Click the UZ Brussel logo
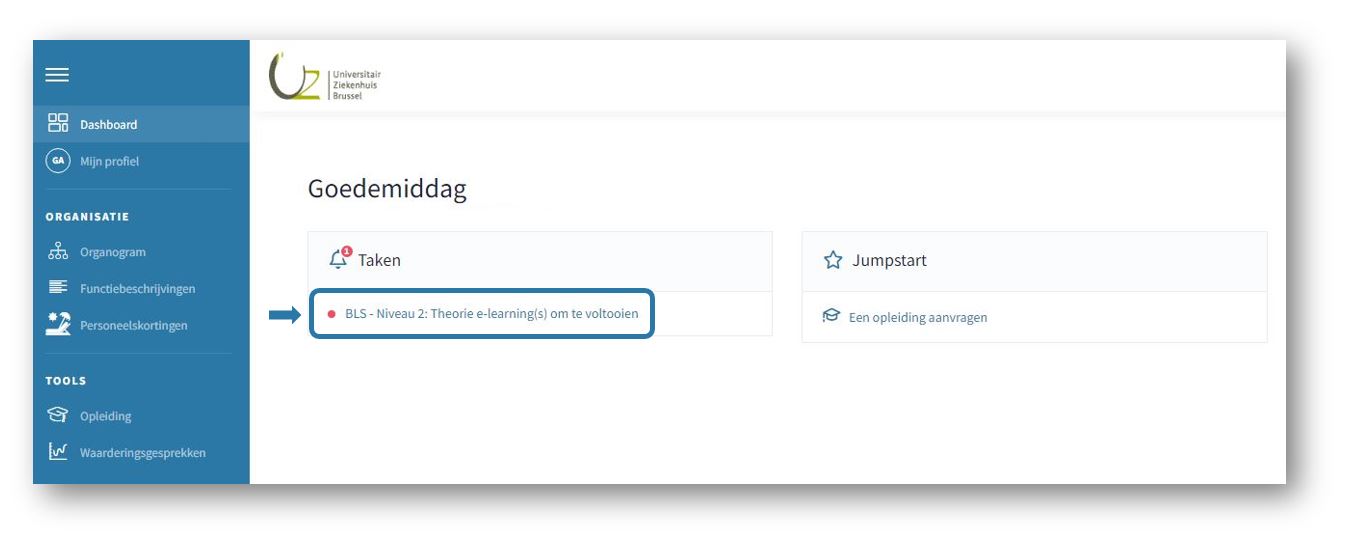This screenshot has height=552, width=1345. (x=325, y=77)
